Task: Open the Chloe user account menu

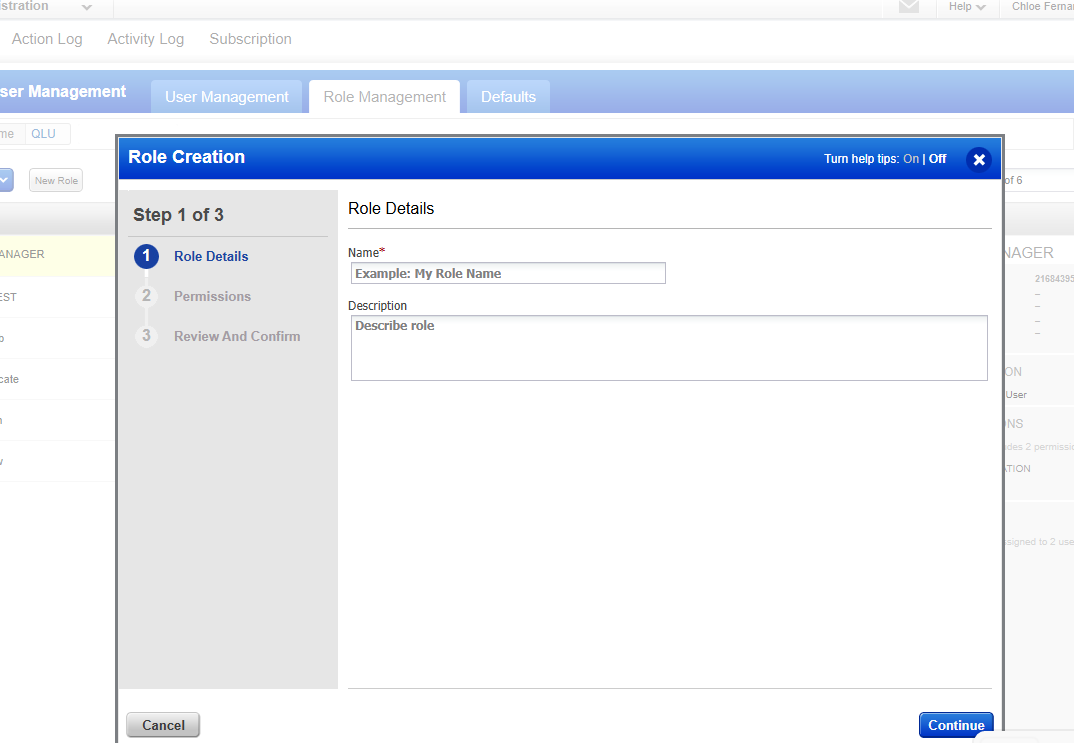Action: click(1042, 6)
